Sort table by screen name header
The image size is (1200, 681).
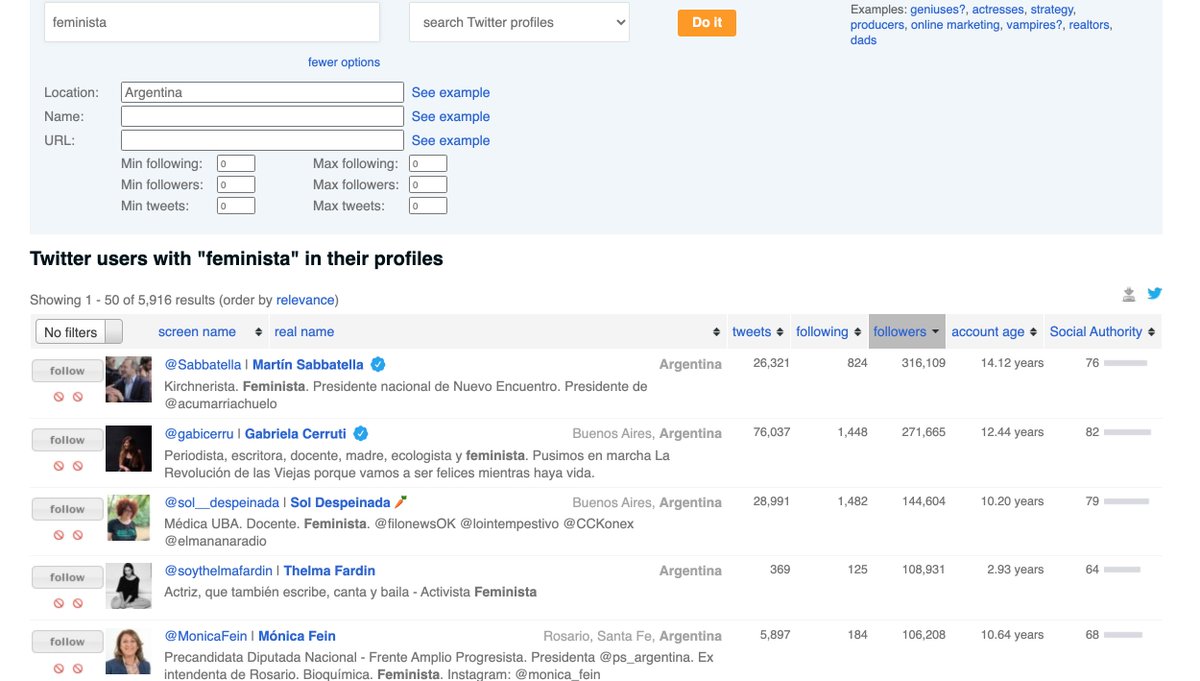tap(197, 332)
